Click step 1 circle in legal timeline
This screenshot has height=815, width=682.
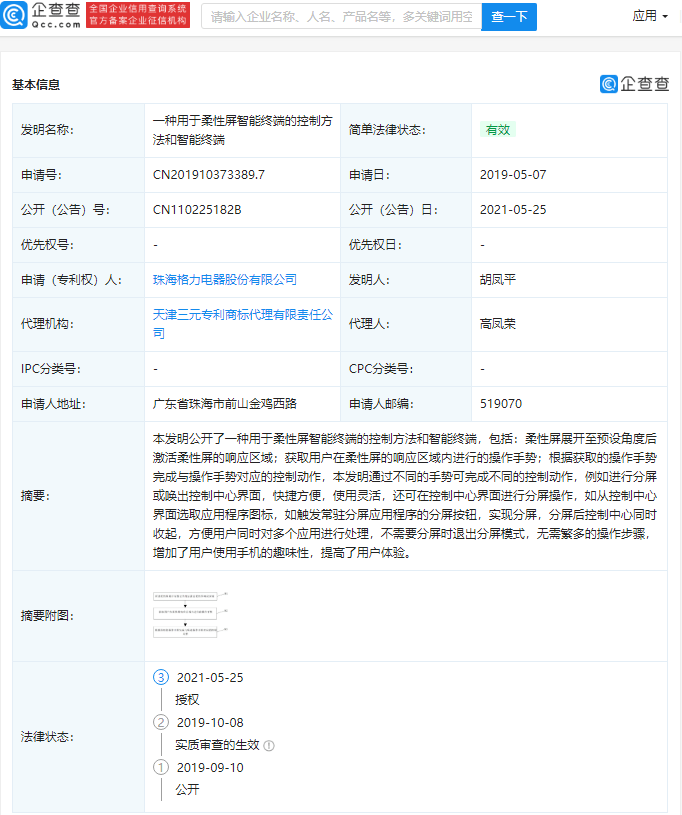[x=161, y=767]
